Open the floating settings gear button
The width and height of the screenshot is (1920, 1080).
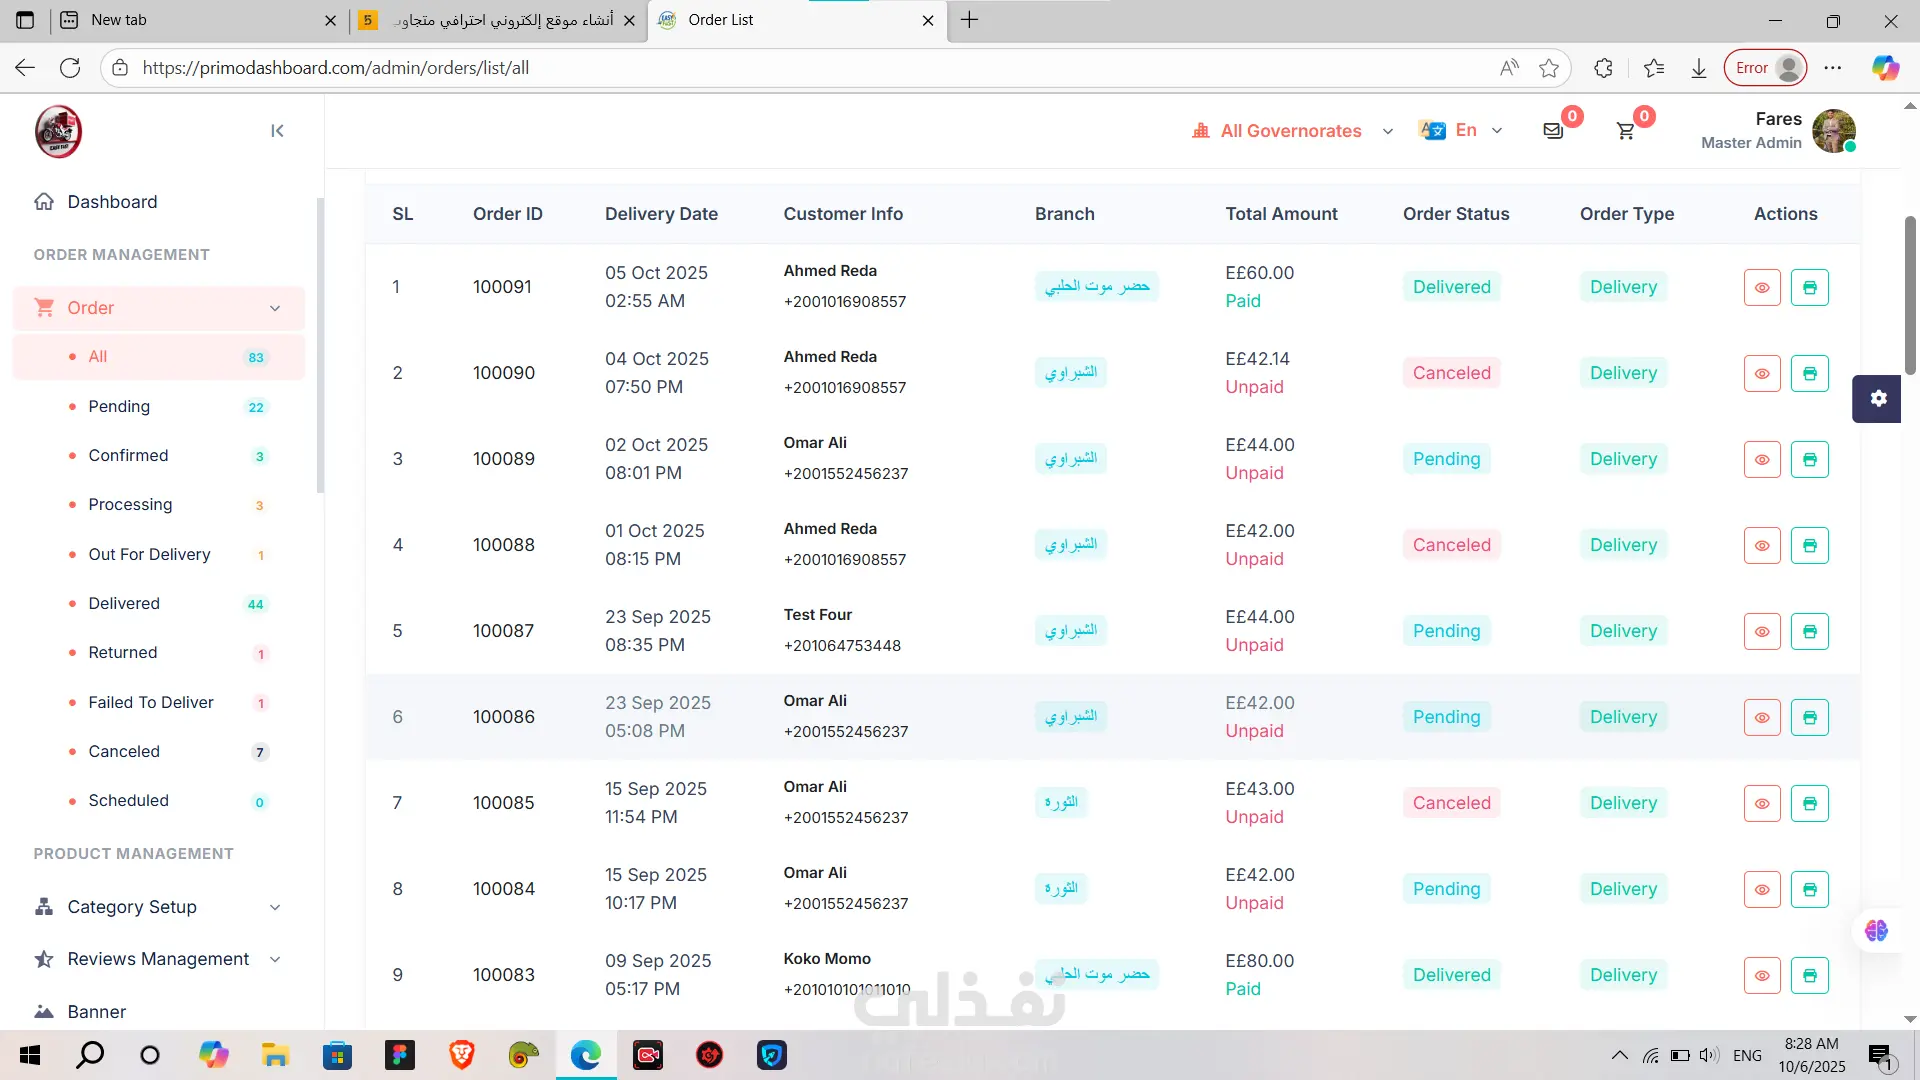tap(1877, 398)
